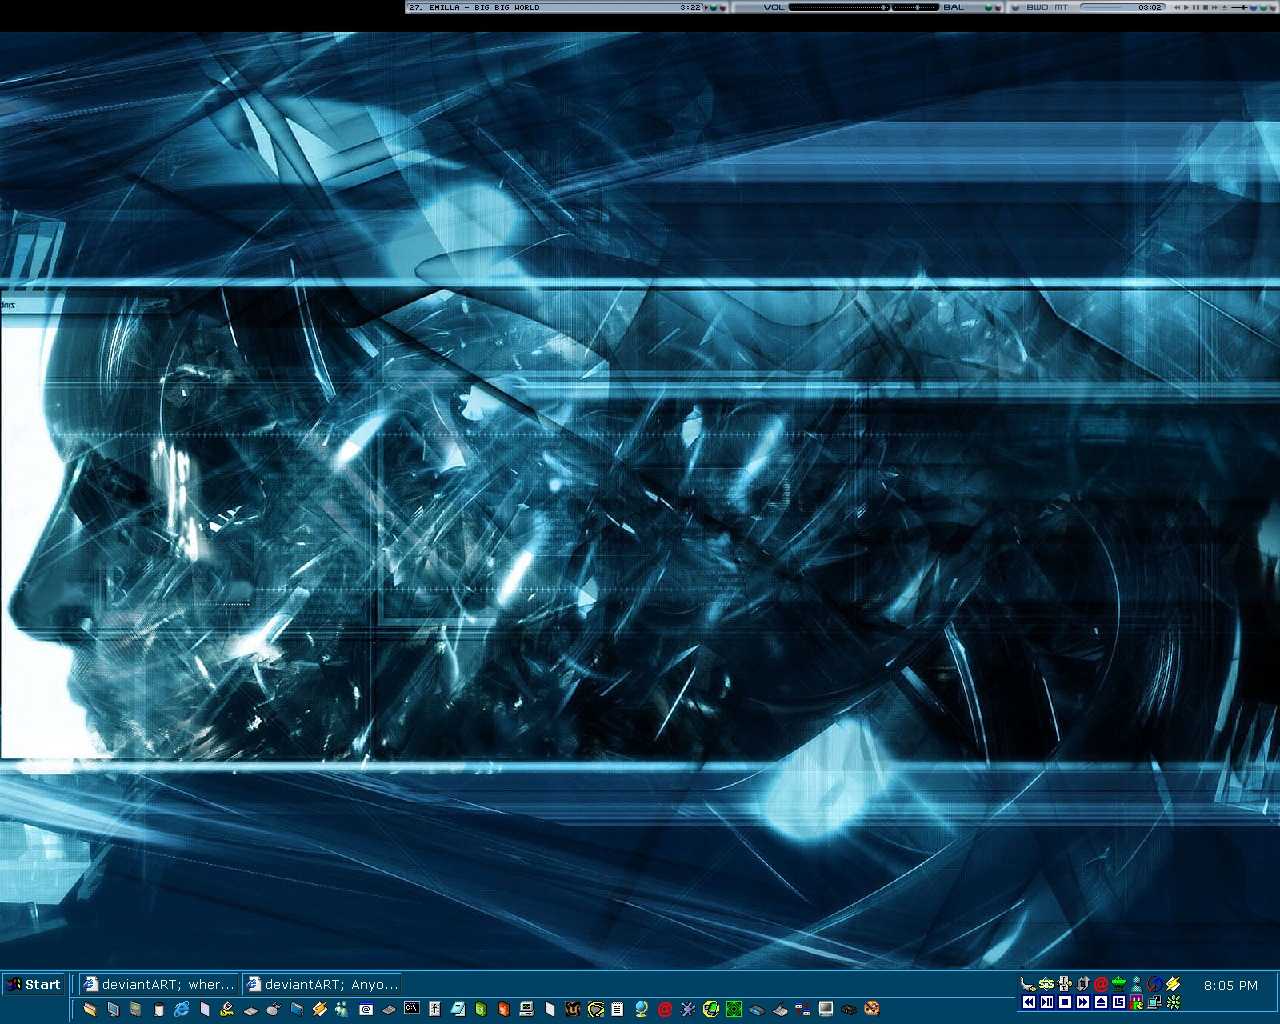Click the 3:22 track time display
The height and width of the screenshot is (1024, 1280).
pos(690,7)
